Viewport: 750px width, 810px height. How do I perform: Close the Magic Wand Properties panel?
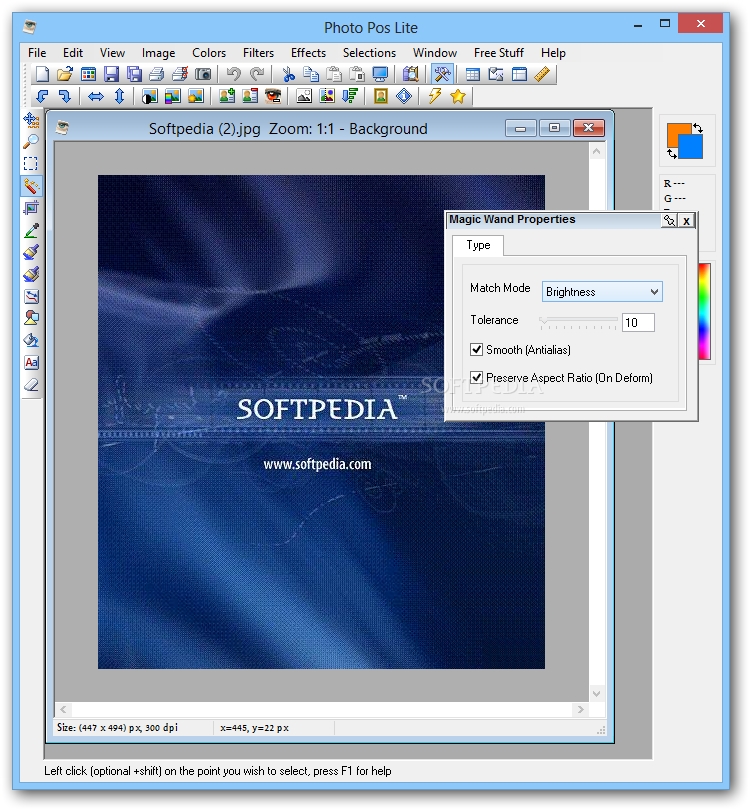[x=686, y=221]
